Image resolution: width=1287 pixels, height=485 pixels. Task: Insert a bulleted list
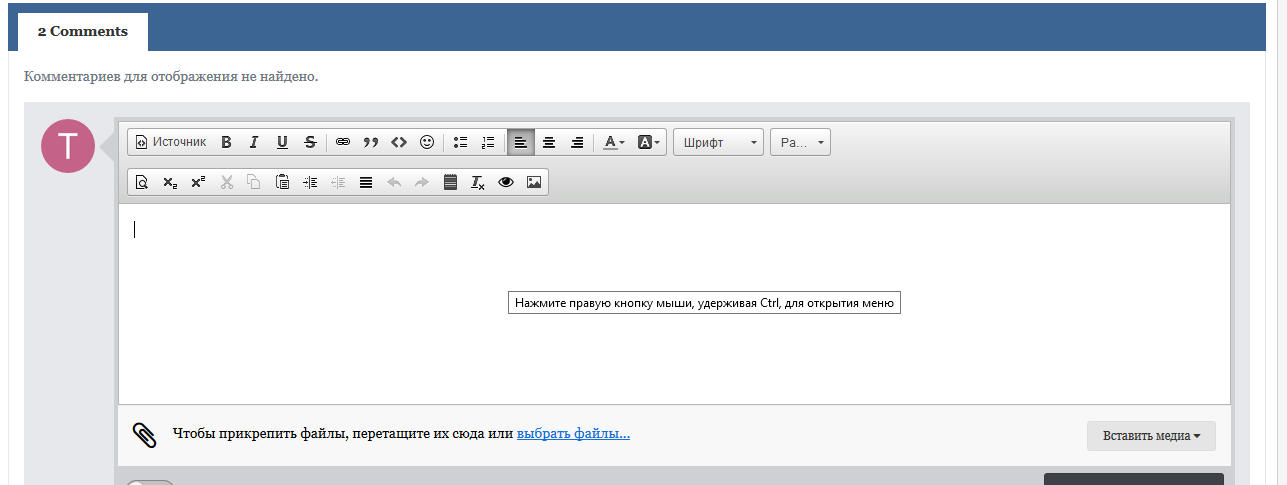coord(460,142)
